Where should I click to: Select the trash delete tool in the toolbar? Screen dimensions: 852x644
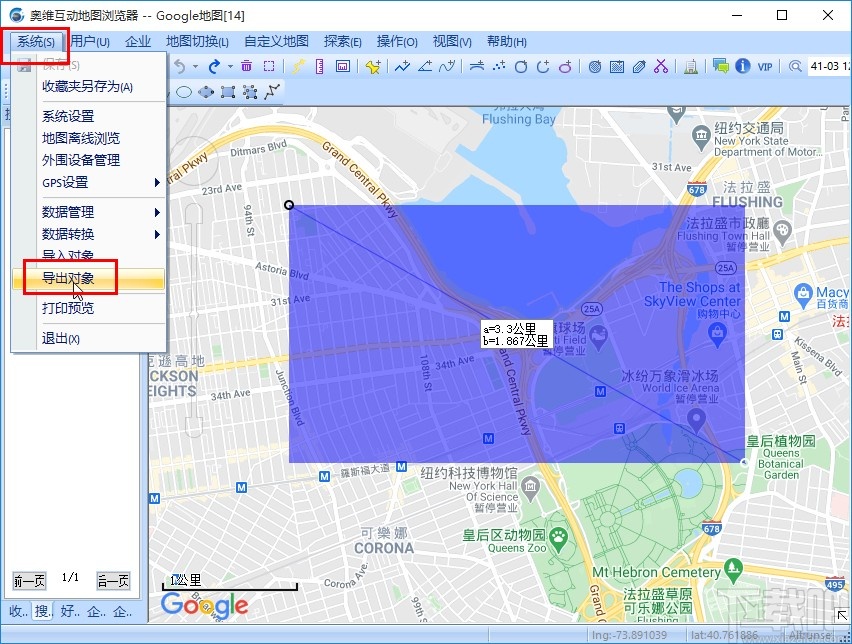[x=247, y=66]
